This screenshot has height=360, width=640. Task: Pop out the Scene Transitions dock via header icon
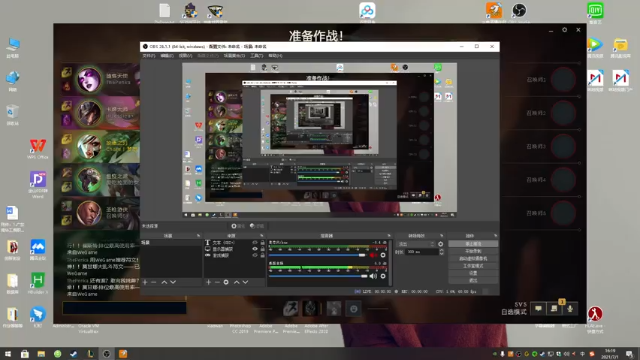click(x=441, y=236)
